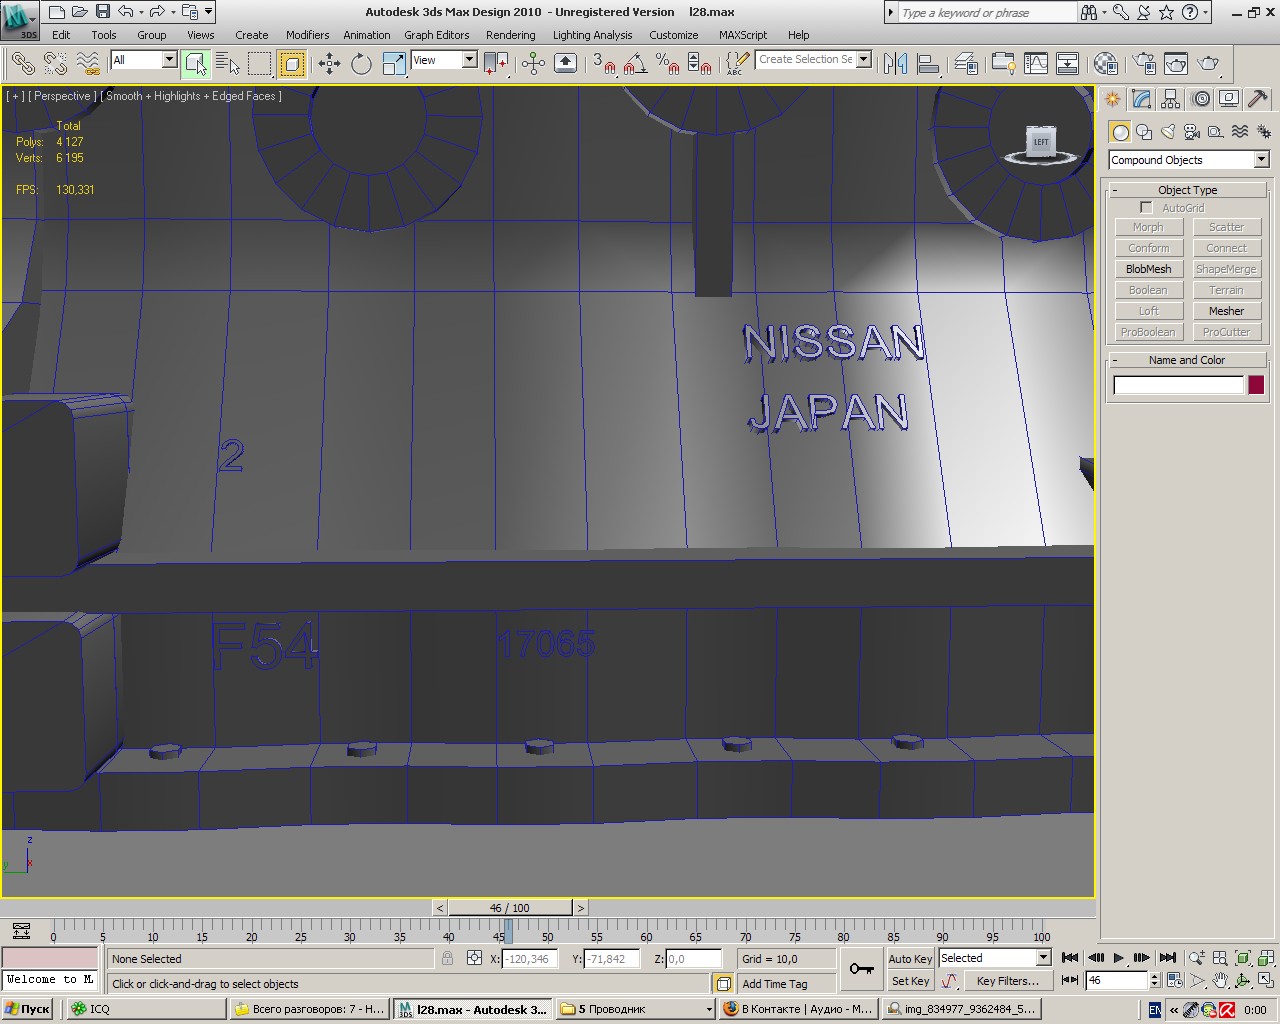Toggle Auto Key animation mode
1280x1024 pixels.
910,958
